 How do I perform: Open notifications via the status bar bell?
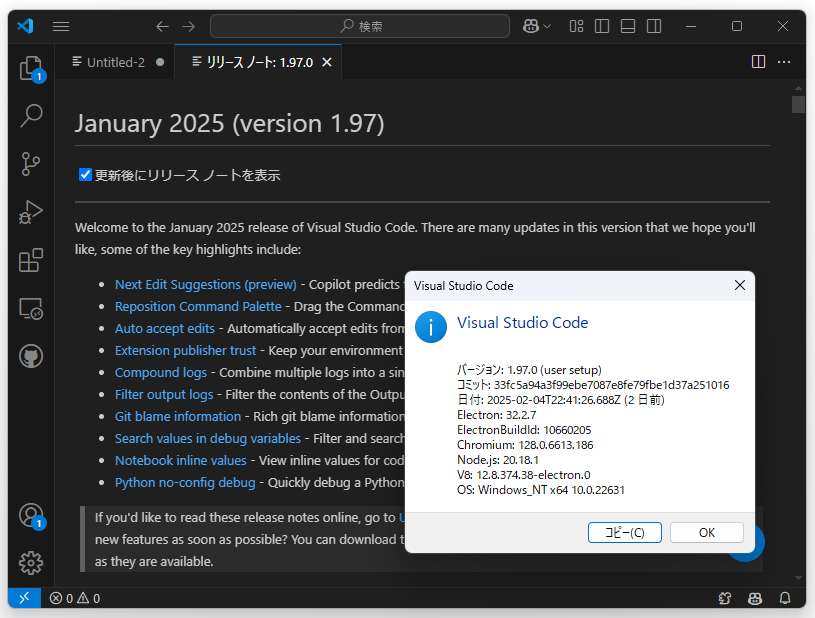pos(784,597)
